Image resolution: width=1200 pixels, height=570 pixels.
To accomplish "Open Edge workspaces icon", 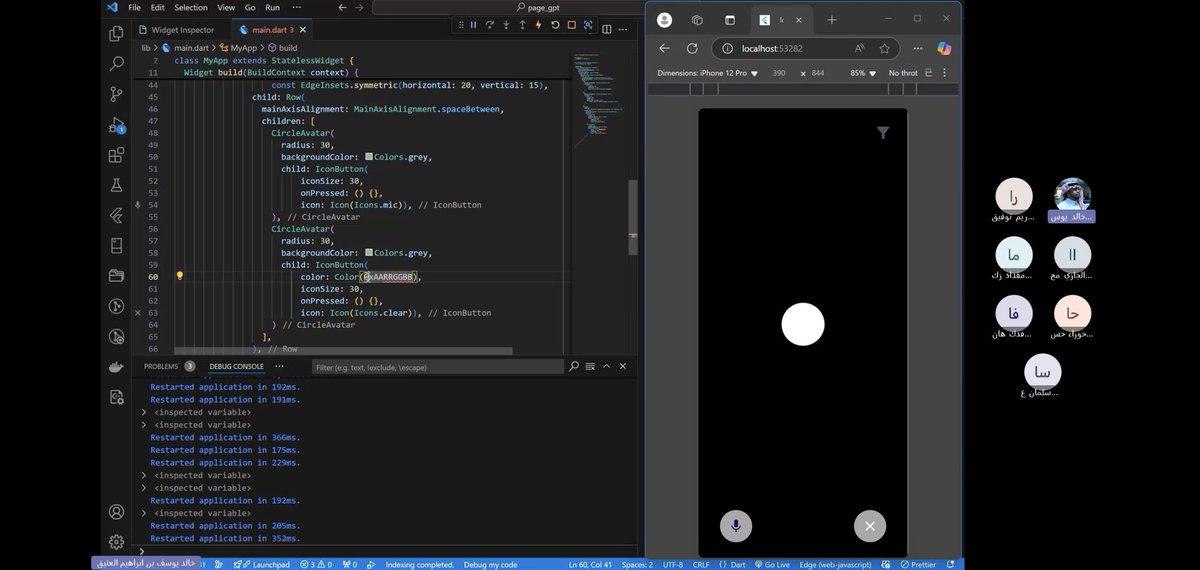I will pyautogui.click(x=697, y=19).
